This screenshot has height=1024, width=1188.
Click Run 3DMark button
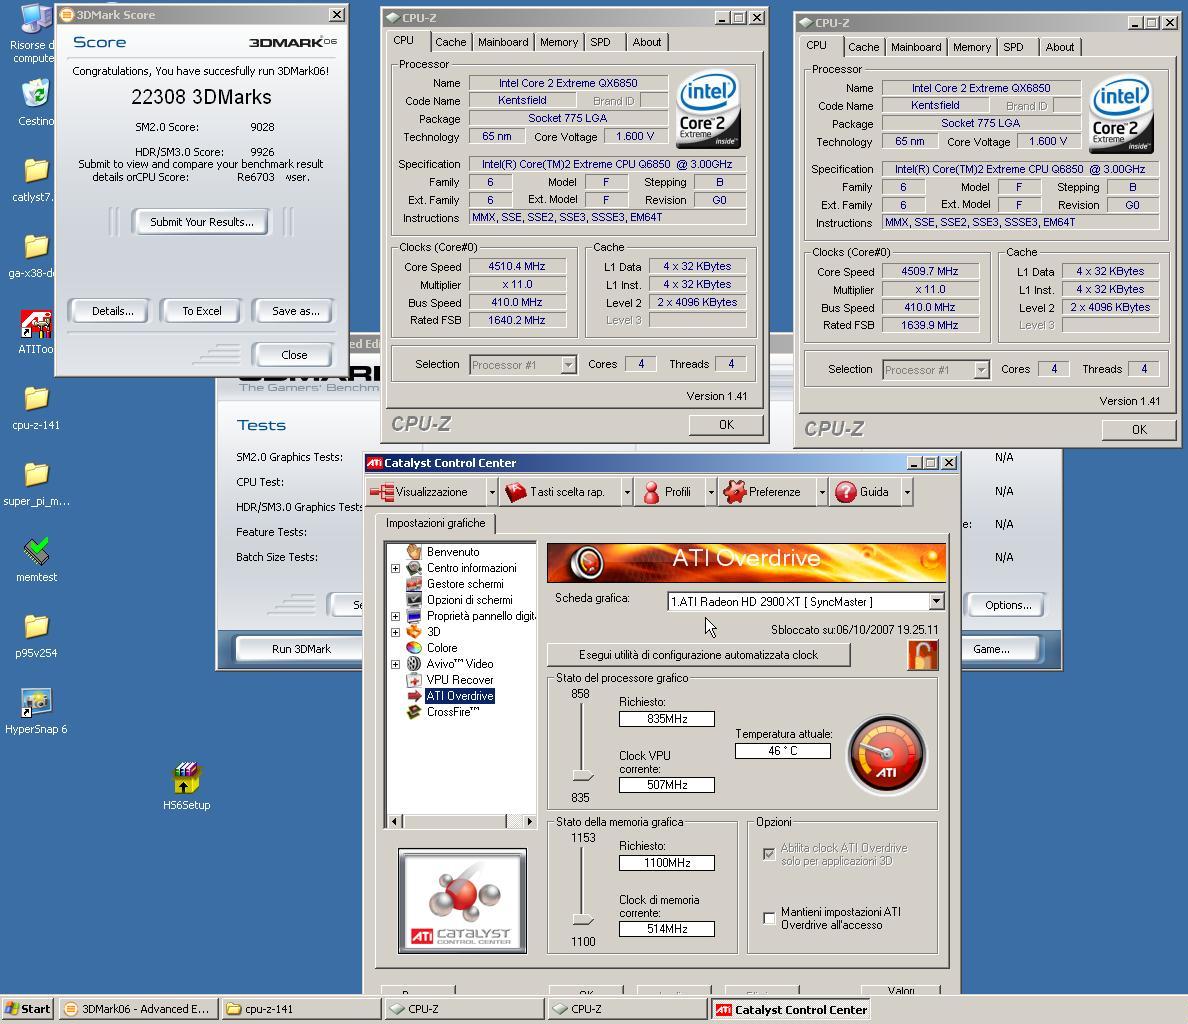[x=301, y=649]
